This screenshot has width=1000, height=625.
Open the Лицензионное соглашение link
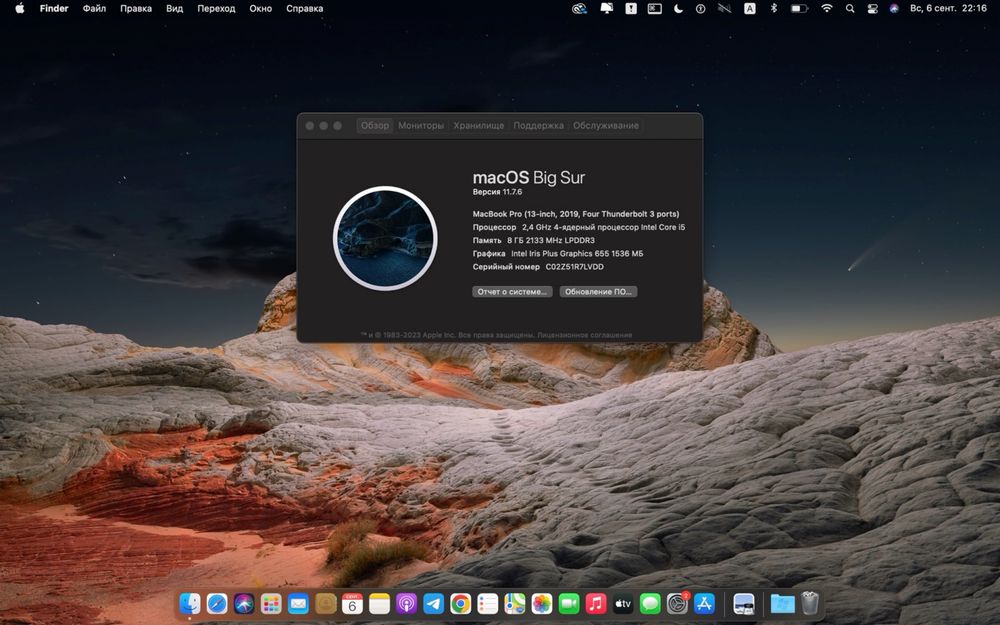(584, 335)
